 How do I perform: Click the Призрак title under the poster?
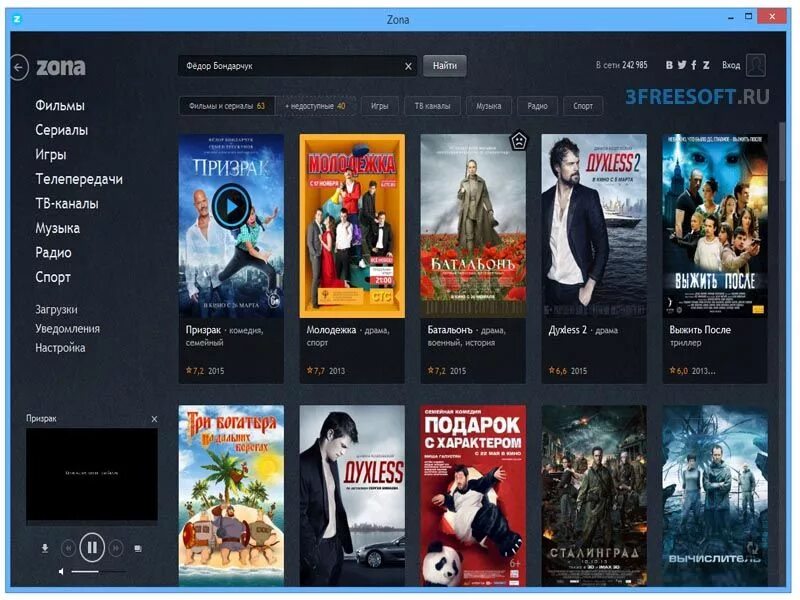pos(203,330)
